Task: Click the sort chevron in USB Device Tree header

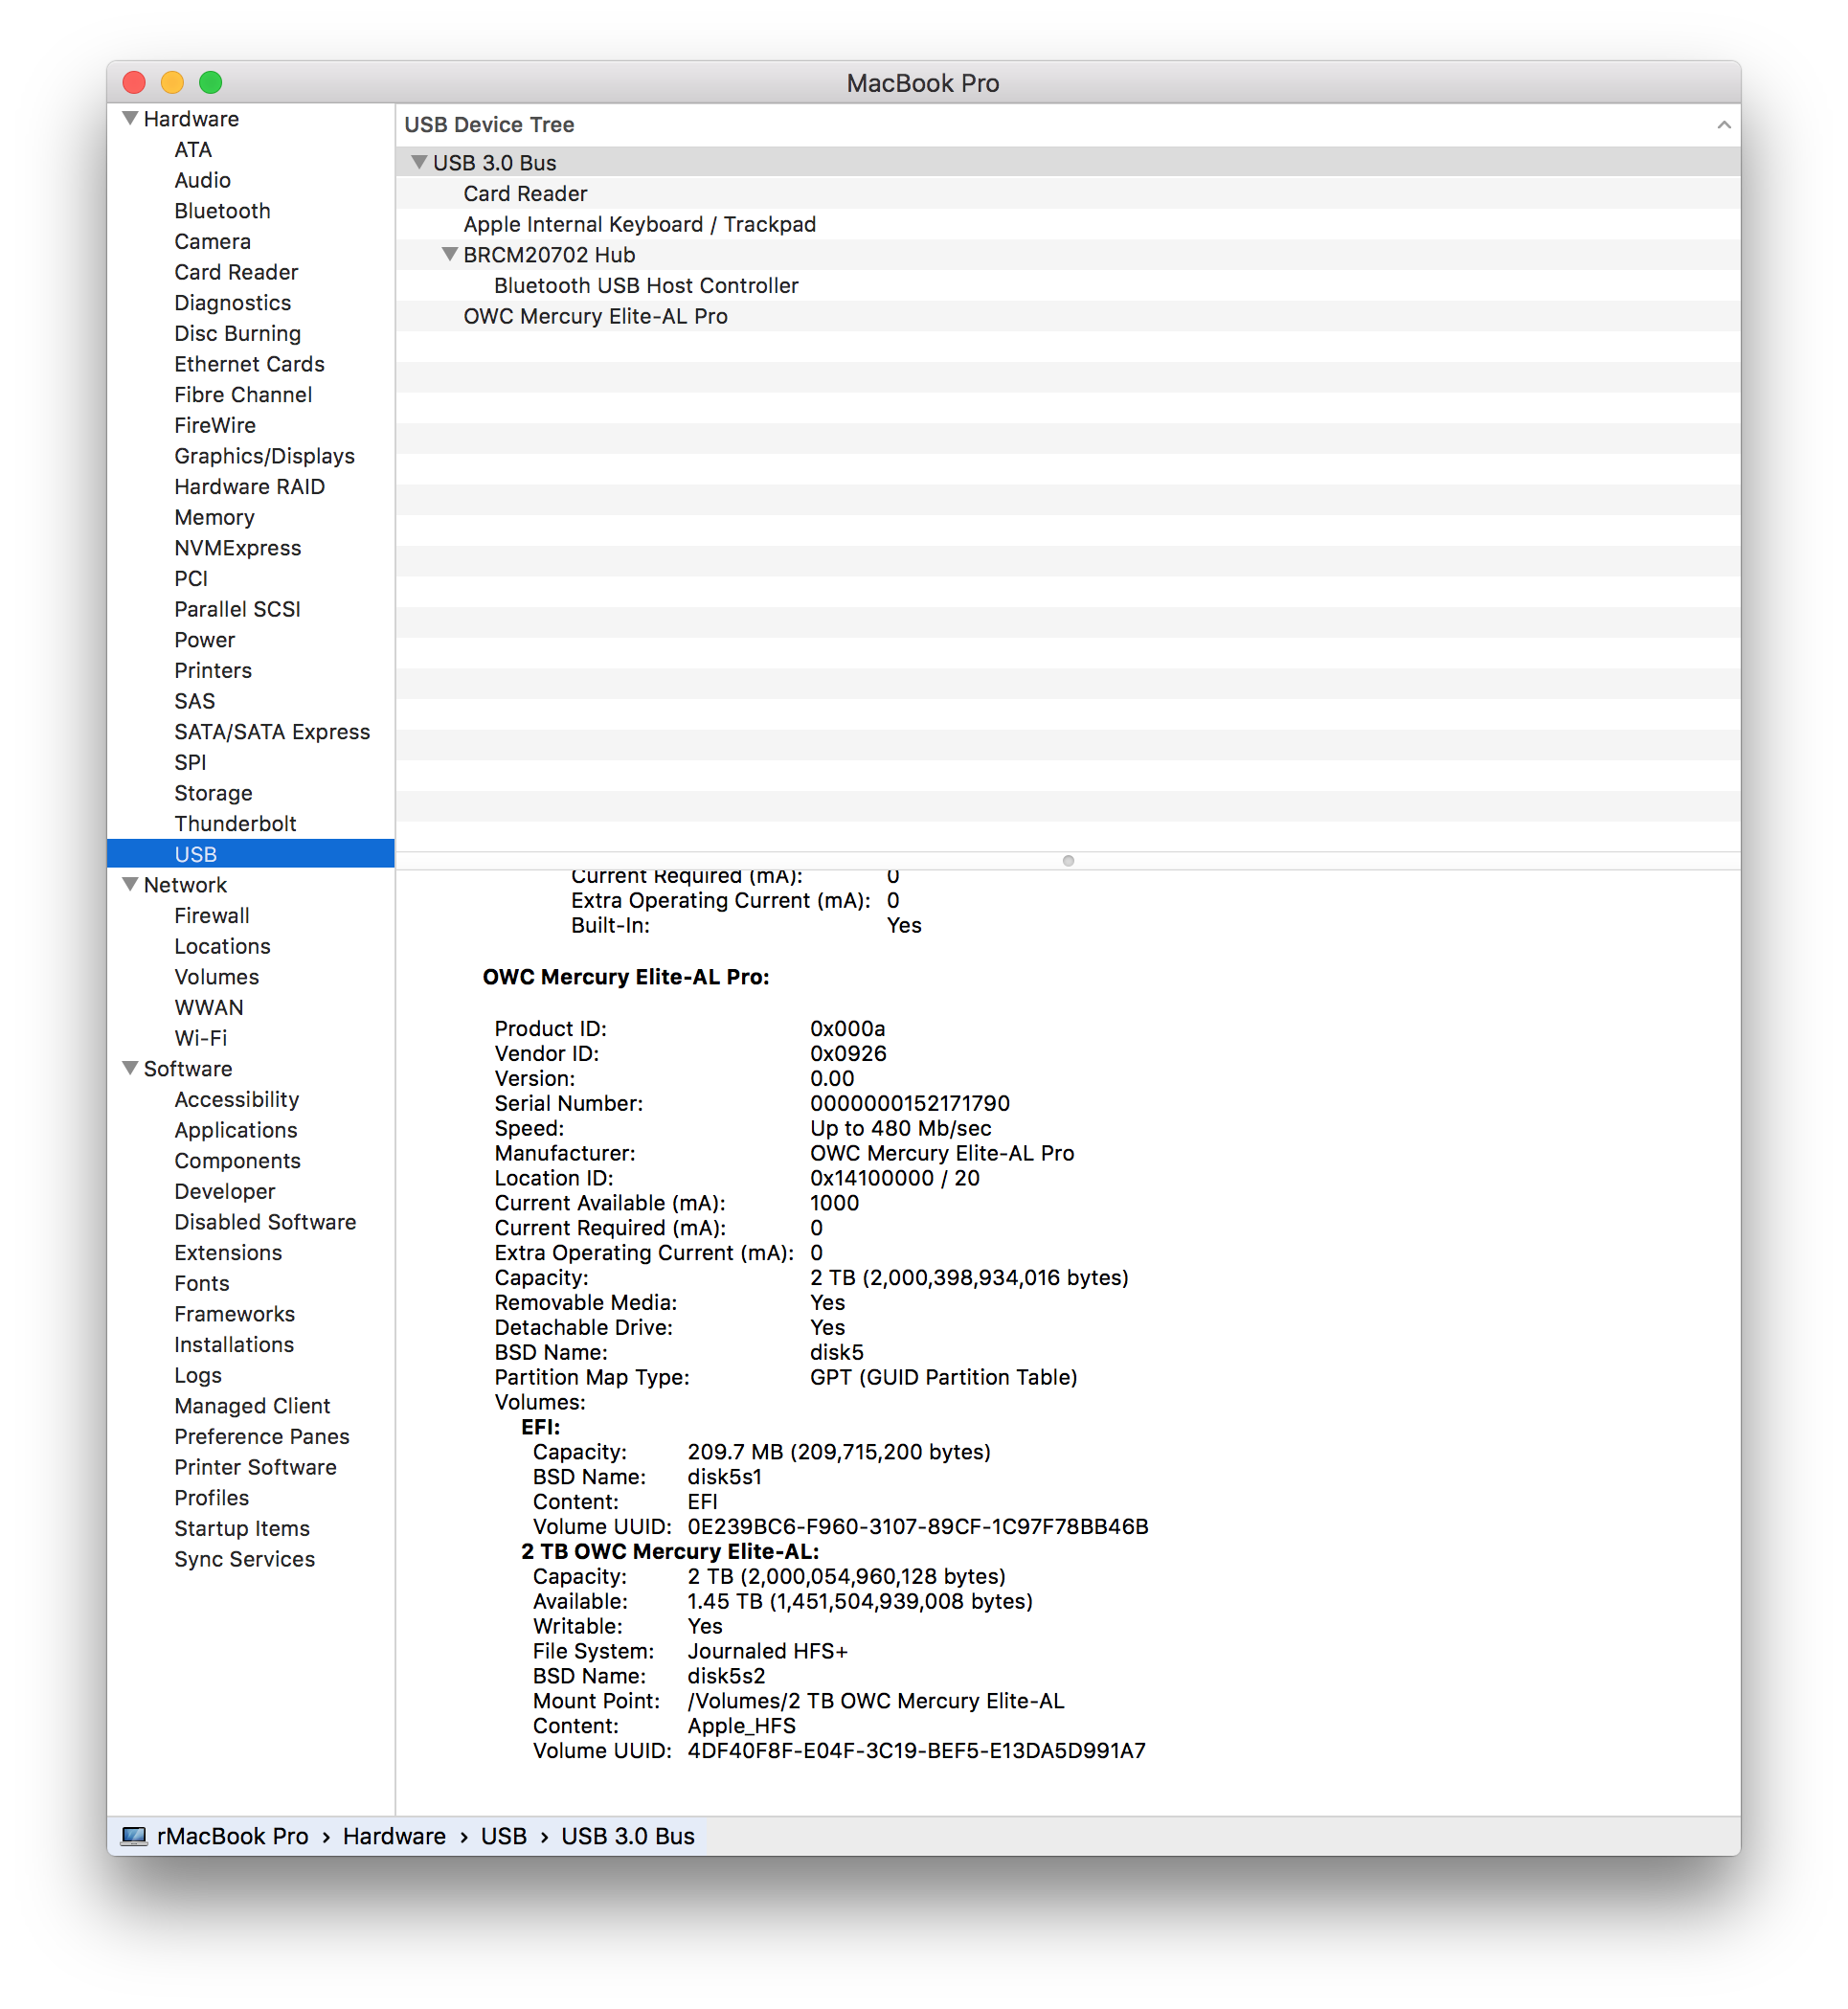Action: coord(1723,125)
